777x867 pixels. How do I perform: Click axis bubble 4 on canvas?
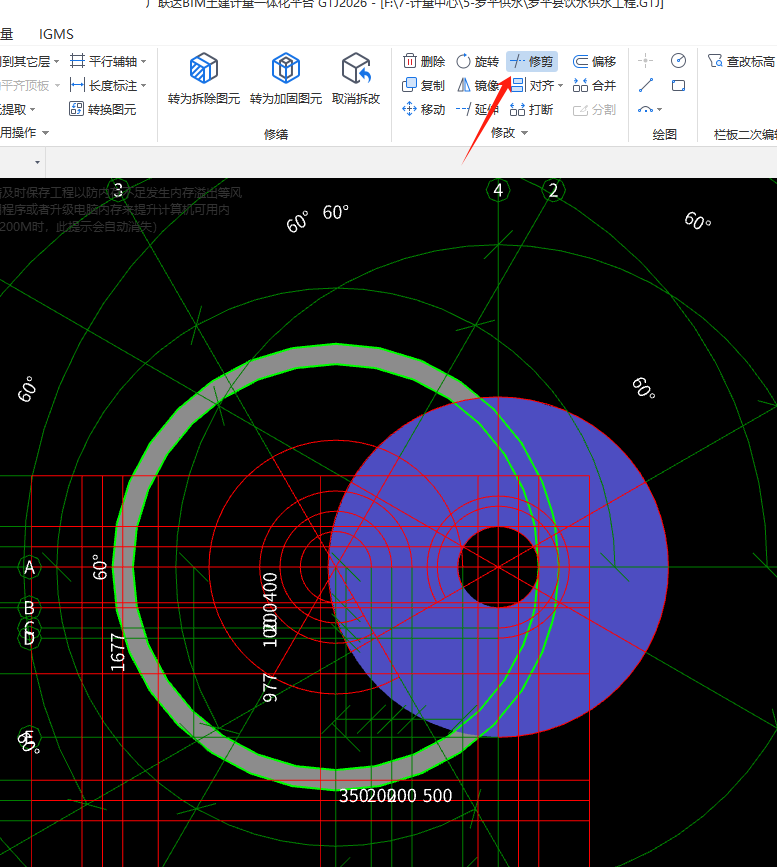(x=498, y=190)
